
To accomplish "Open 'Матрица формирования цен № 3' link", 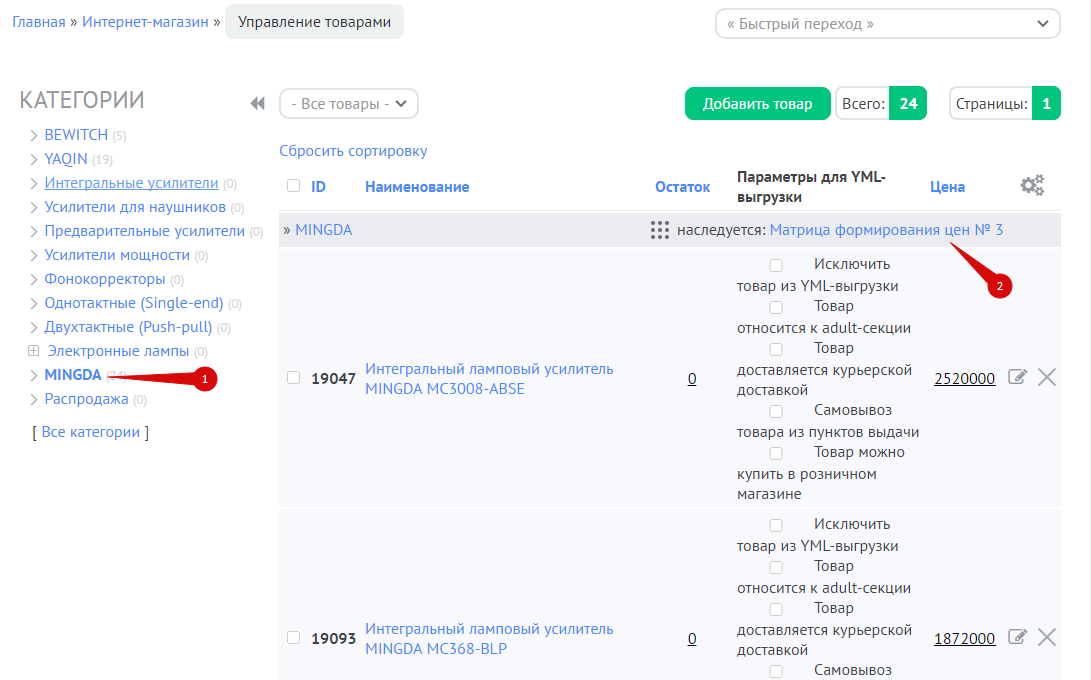I will 886,230.
